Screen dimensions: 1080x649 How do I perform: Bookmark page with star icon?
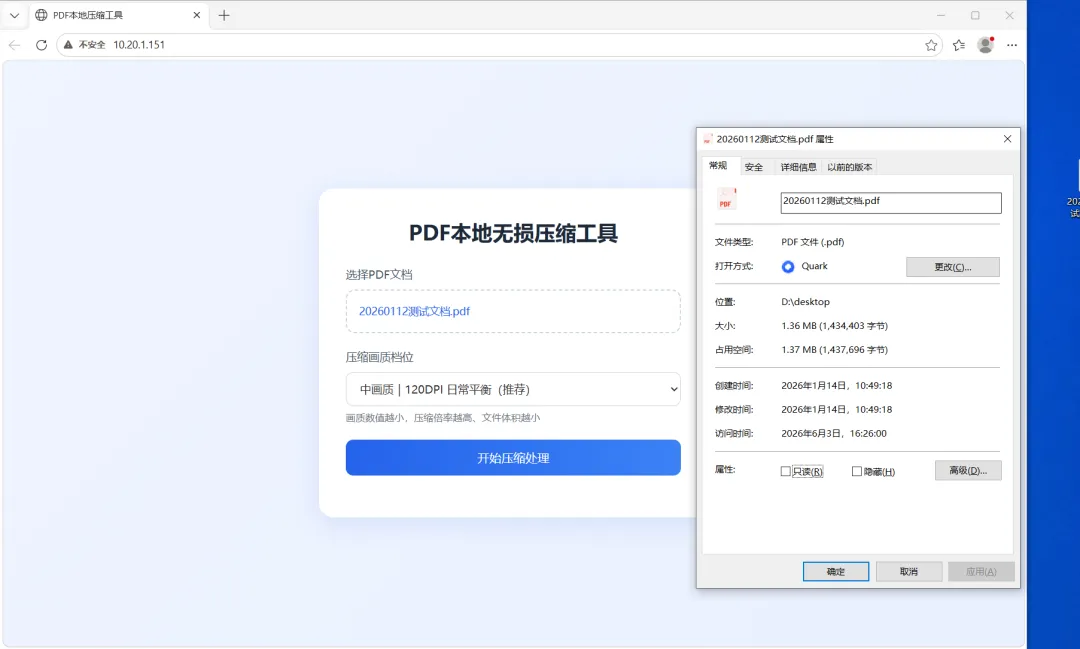931,45
